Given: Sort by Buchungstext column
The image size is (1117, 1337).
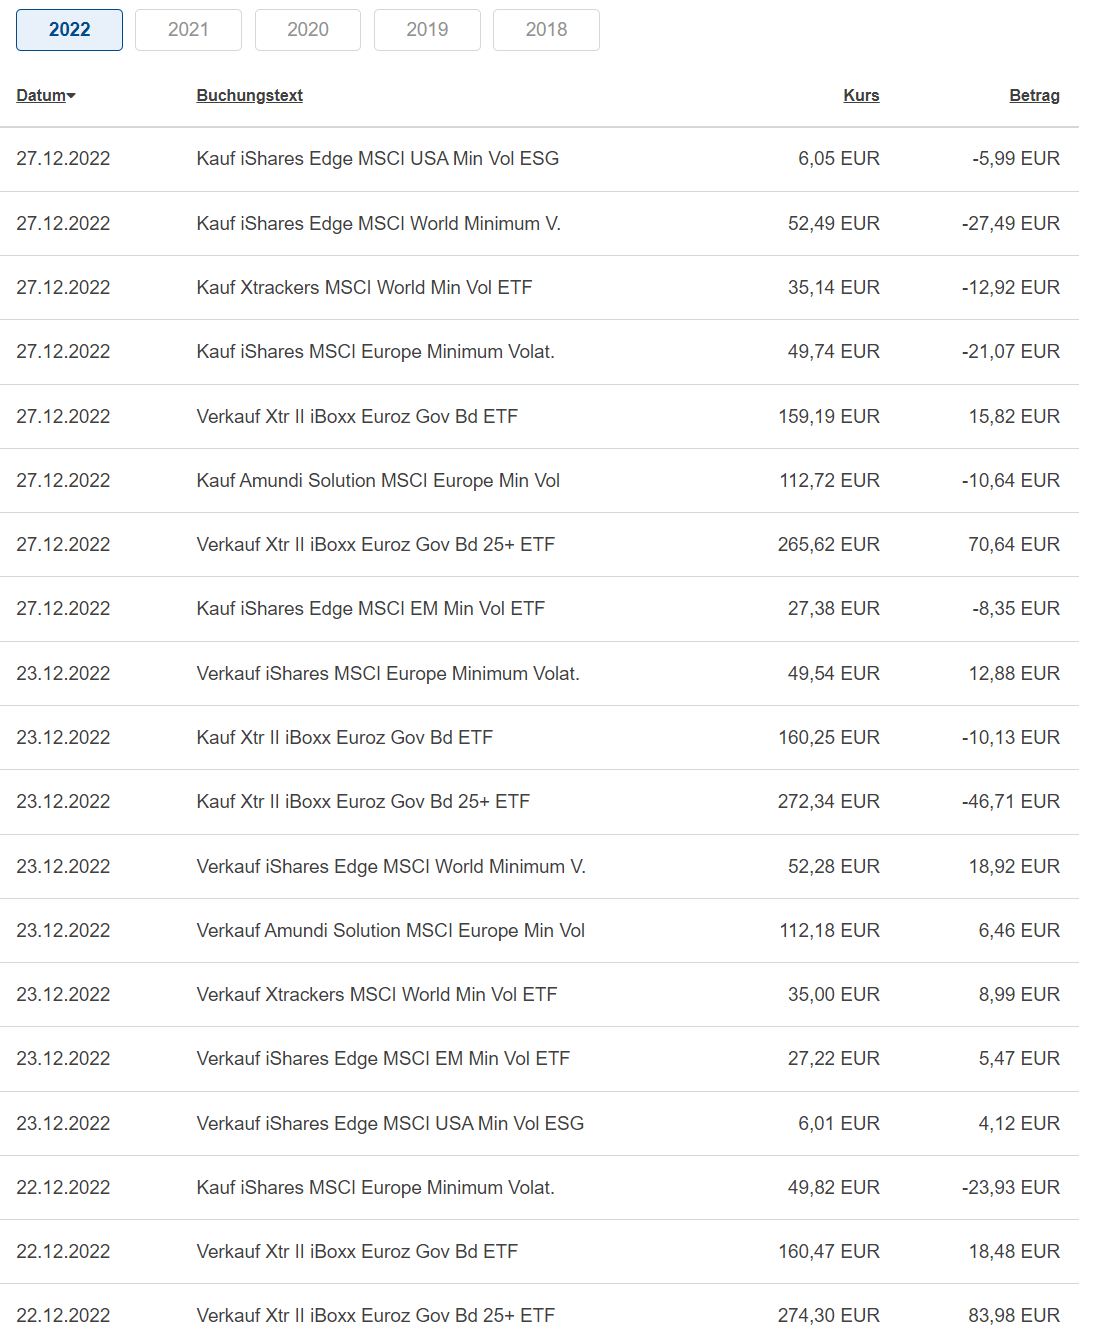Looking at the screenshot, I should (x=249, y=96).
